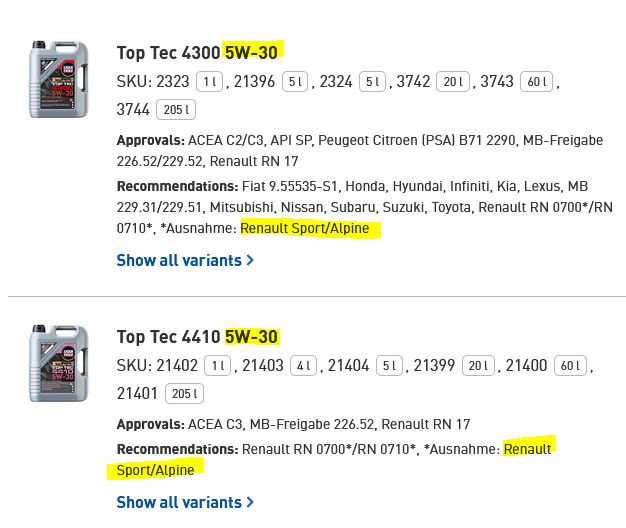Open the Top Tec 4300 5W-30 product title
626x528 pixels.
tap(199, 52)
